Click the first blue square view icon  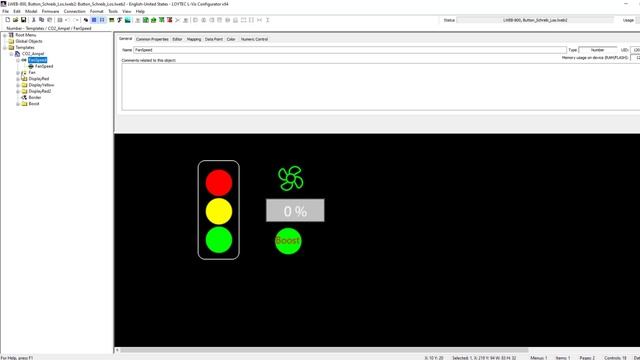coord(94,20)
